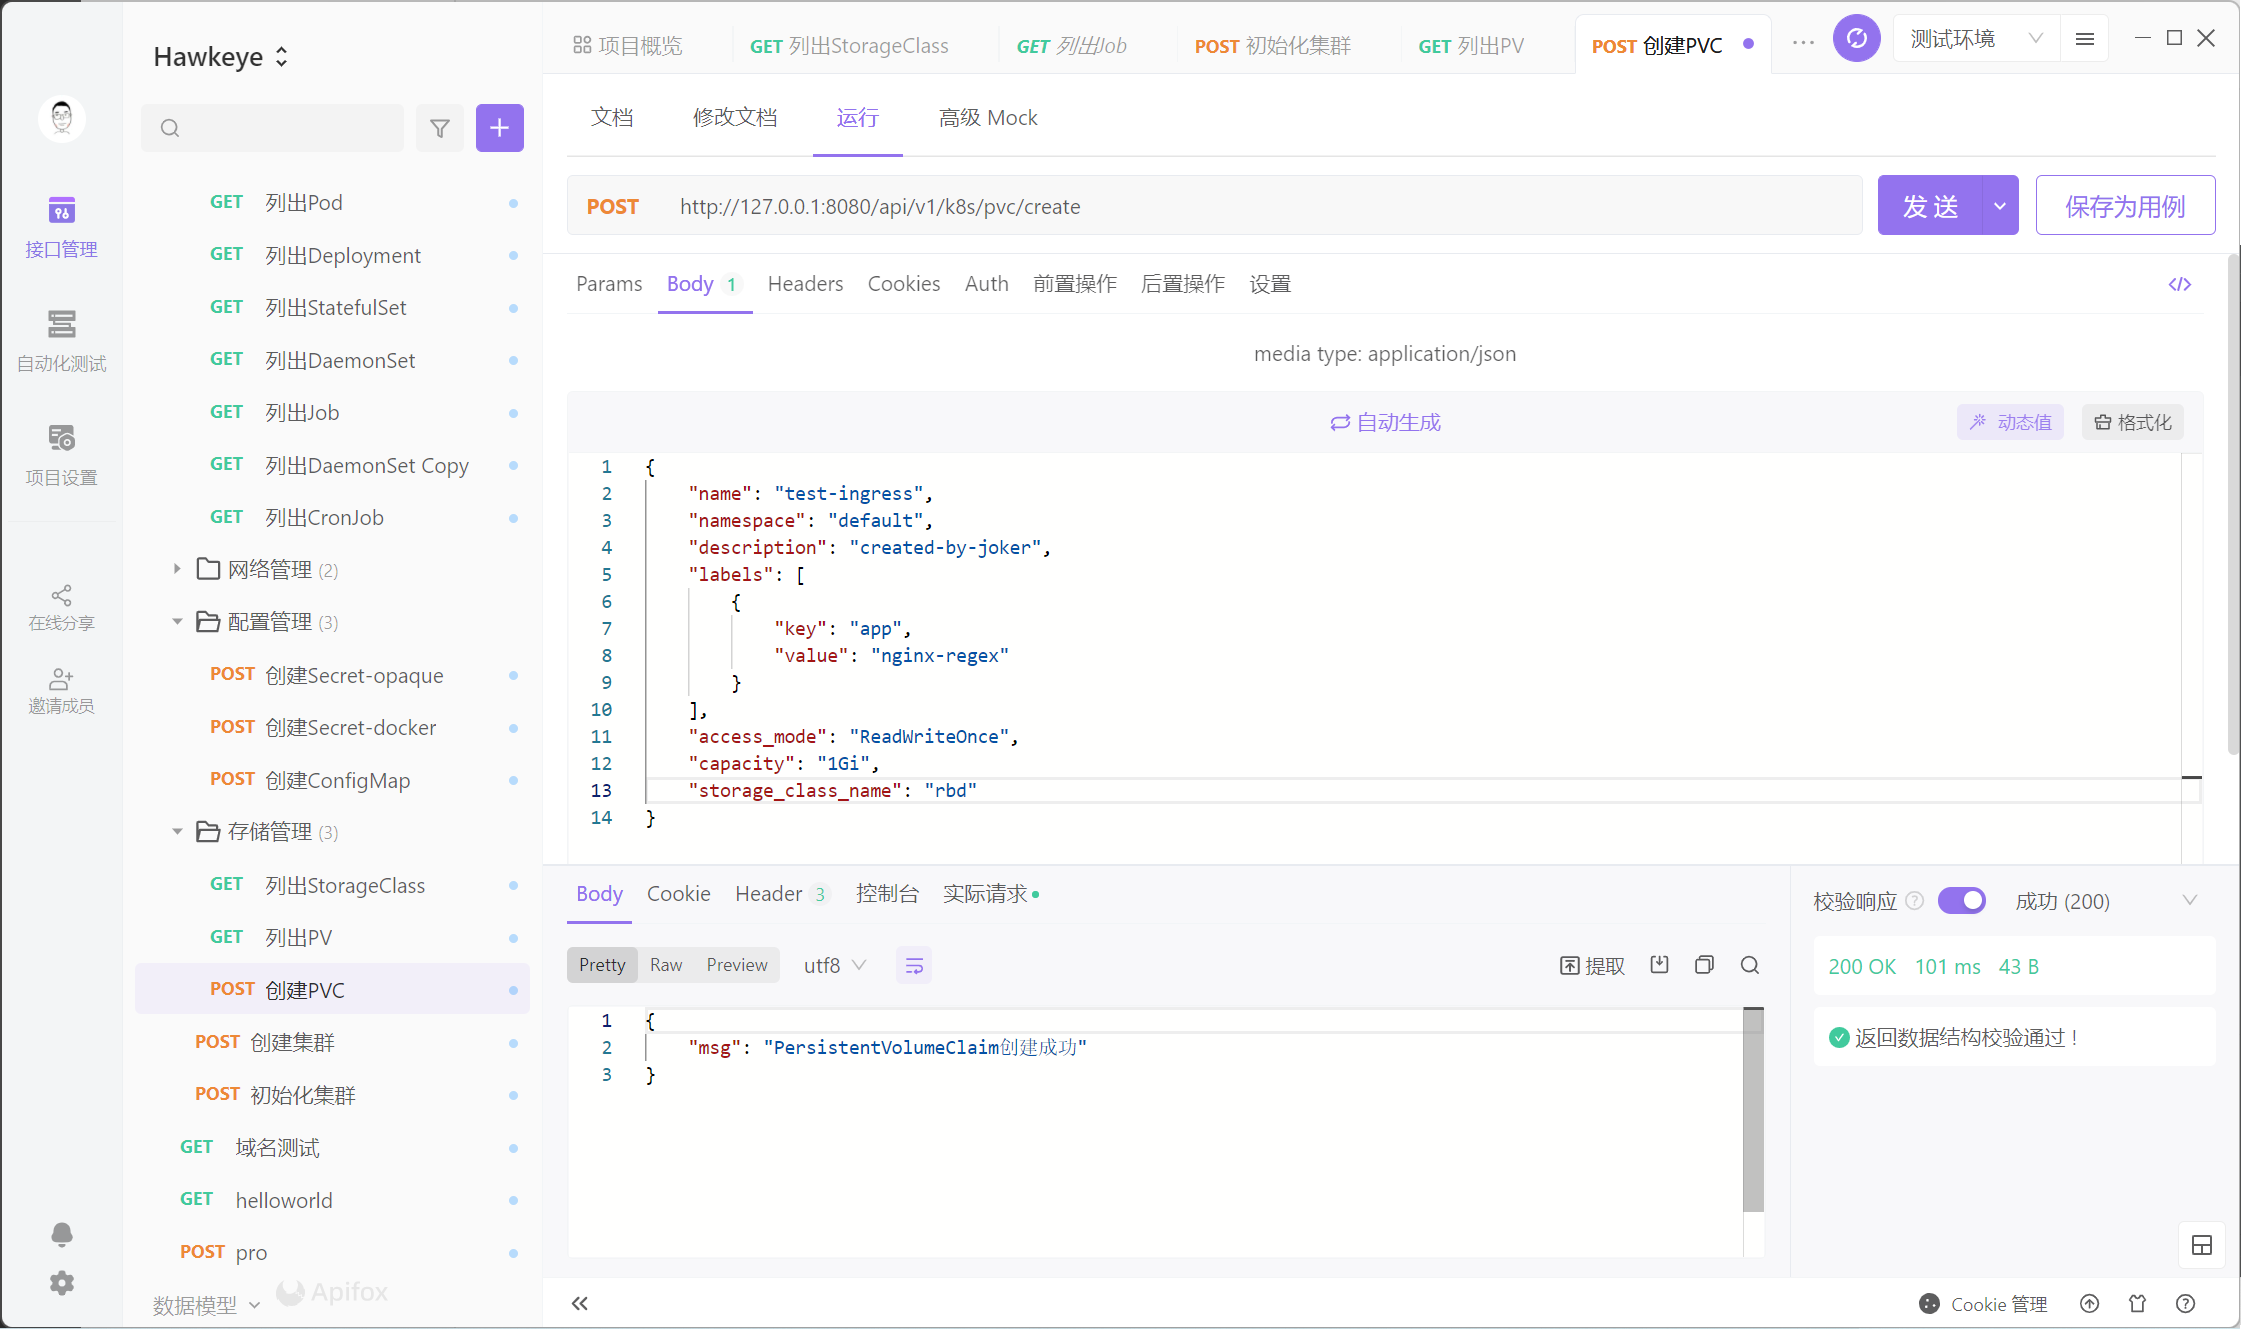Click main panel vertical scrollbar
This screenshot has height=1329, width=2241.
[x=2233, y=504]
